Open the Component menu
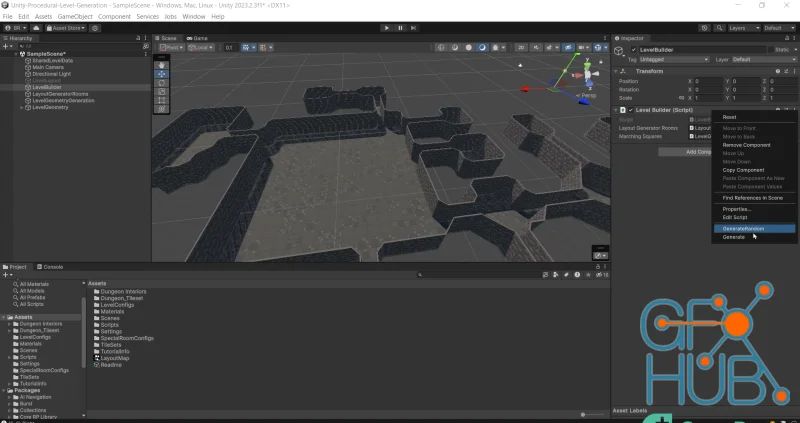Viewport: 800px width, 423px height. [x=114, y=17]
